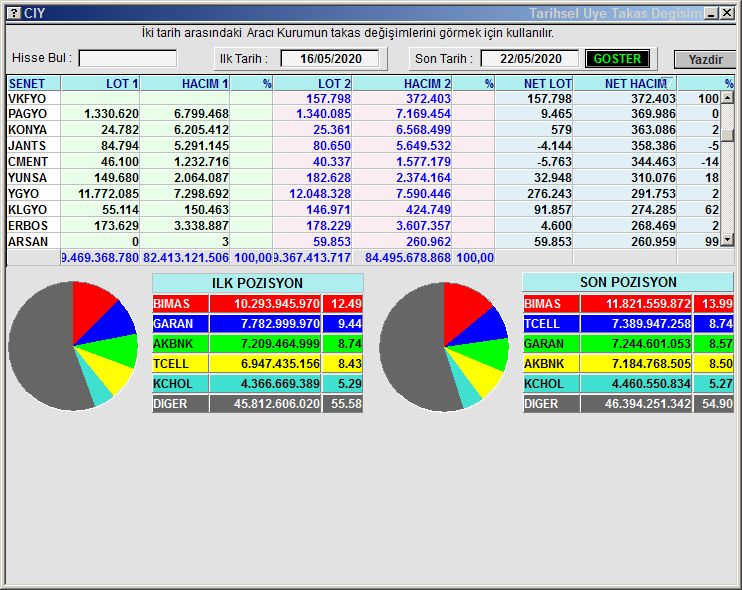Click HACIM 1 value 6.799.468
The width and height of the screenshot is (742, 590).
pos(201,114)
